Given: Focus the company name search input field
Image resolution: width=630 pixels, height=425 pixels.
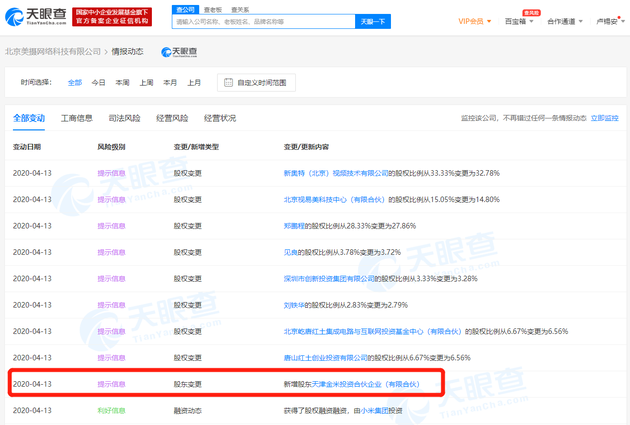Looking at the screenshot, I should point(262,21).
